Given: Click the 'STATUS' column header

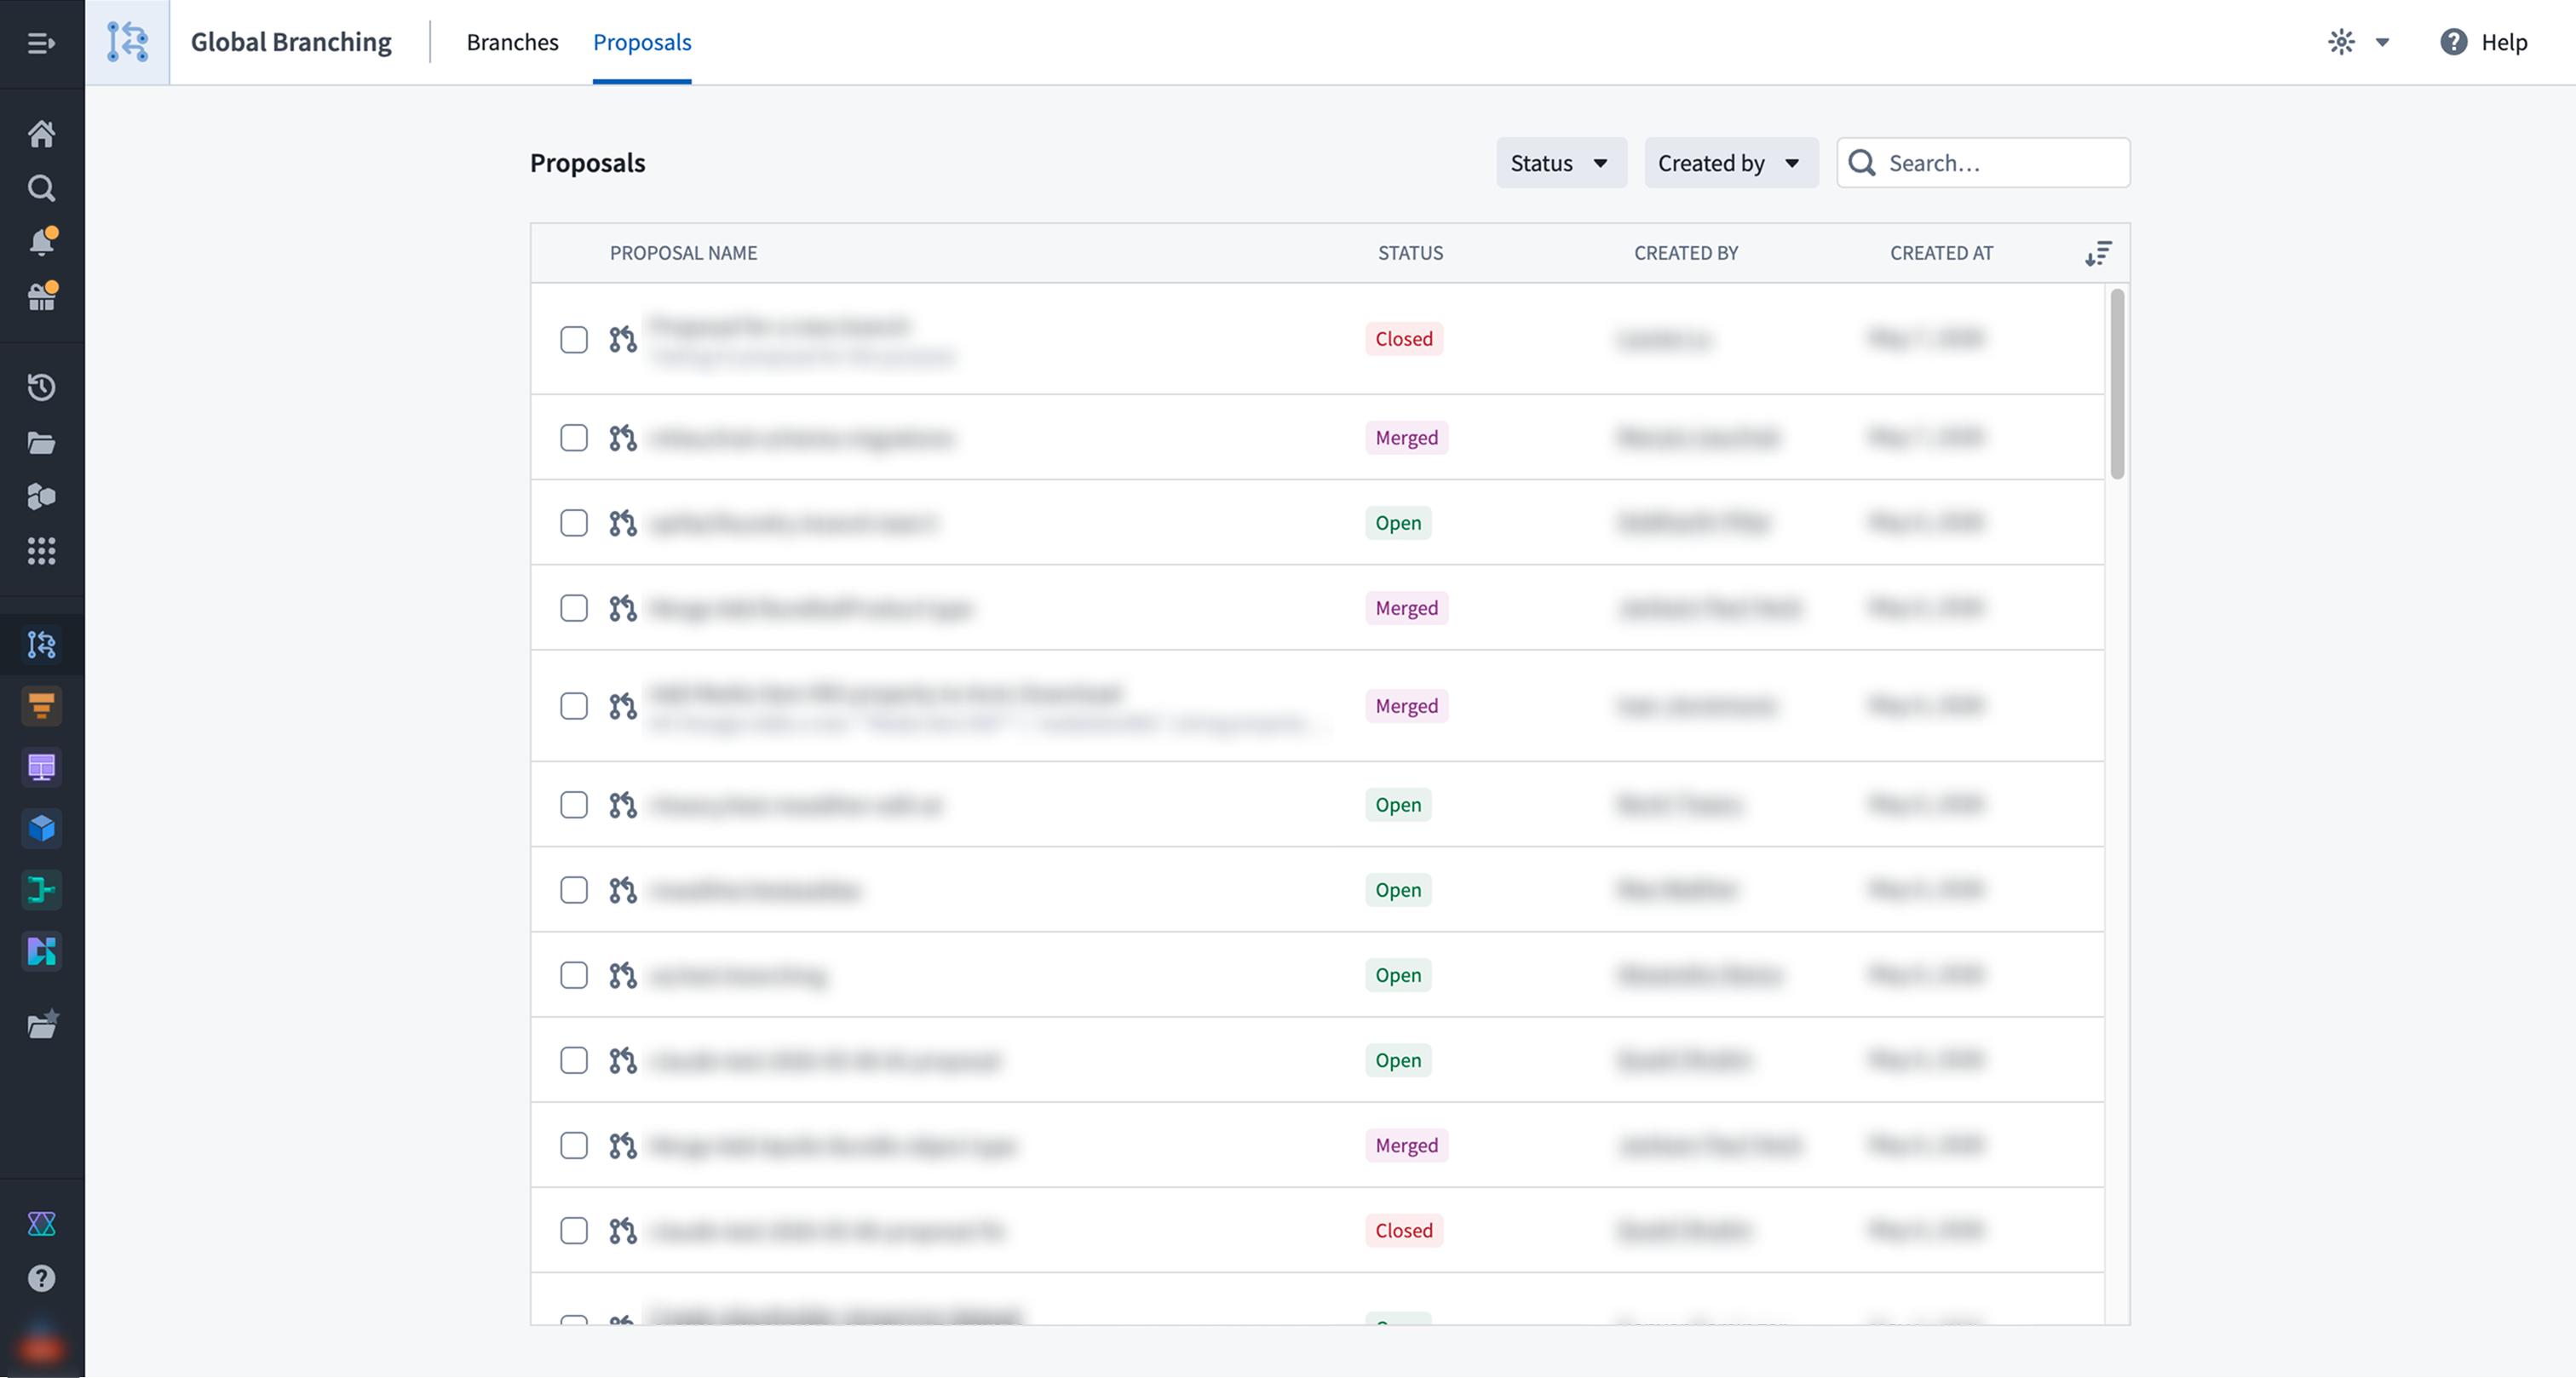Looking at the screenshot, I should pyautogui.click(x=1410, y=253).
